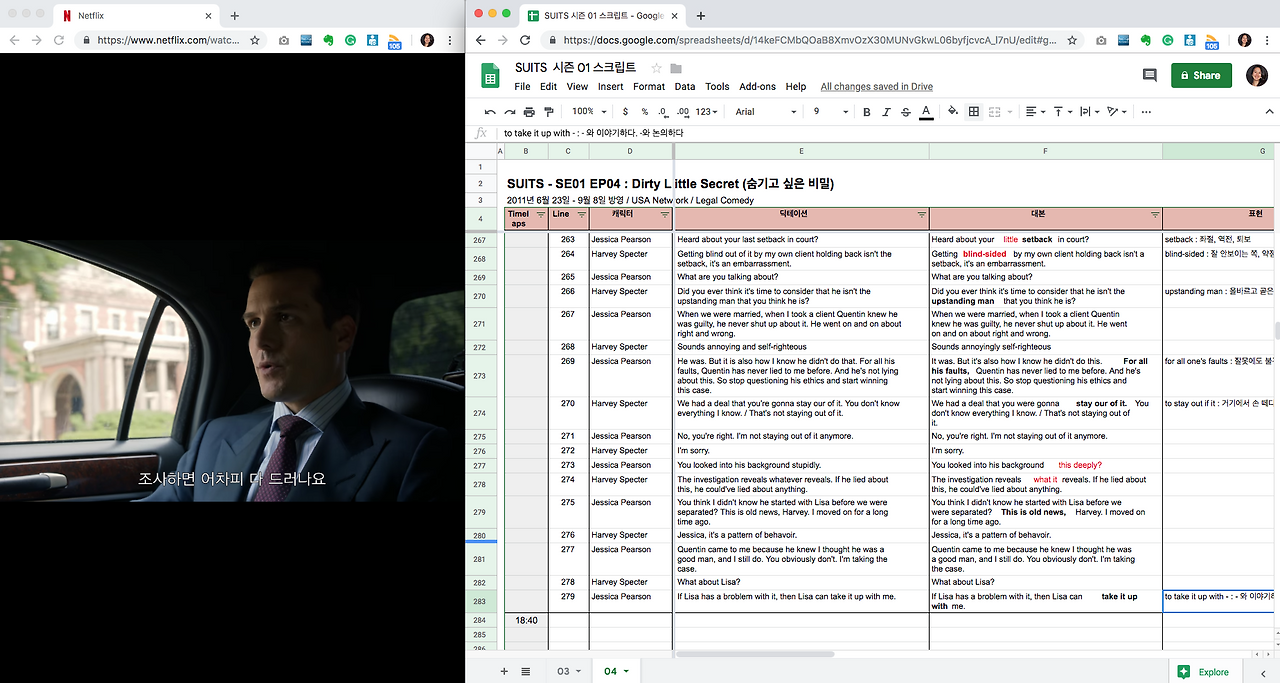Viewport: 1280px width, 683px height.
Task: Open the 100% zoom dropdown
Action: [x=589, y=112]
